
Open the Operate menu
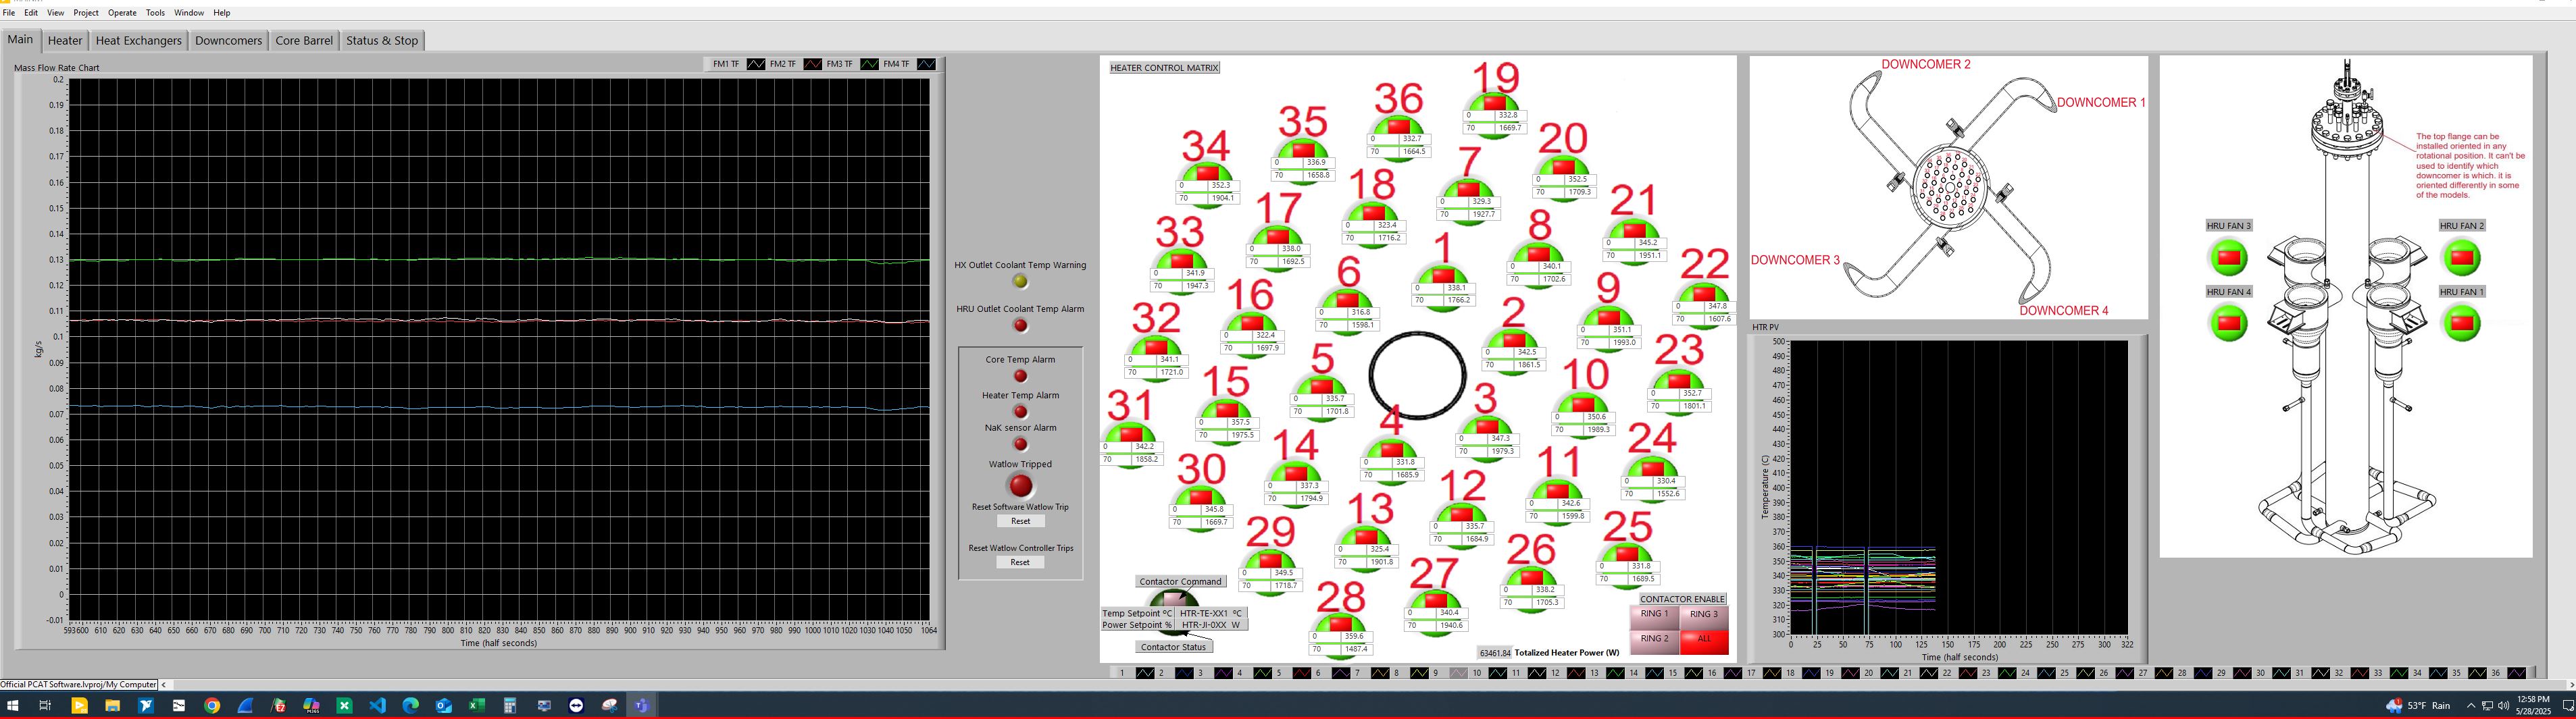coord(122,13)
